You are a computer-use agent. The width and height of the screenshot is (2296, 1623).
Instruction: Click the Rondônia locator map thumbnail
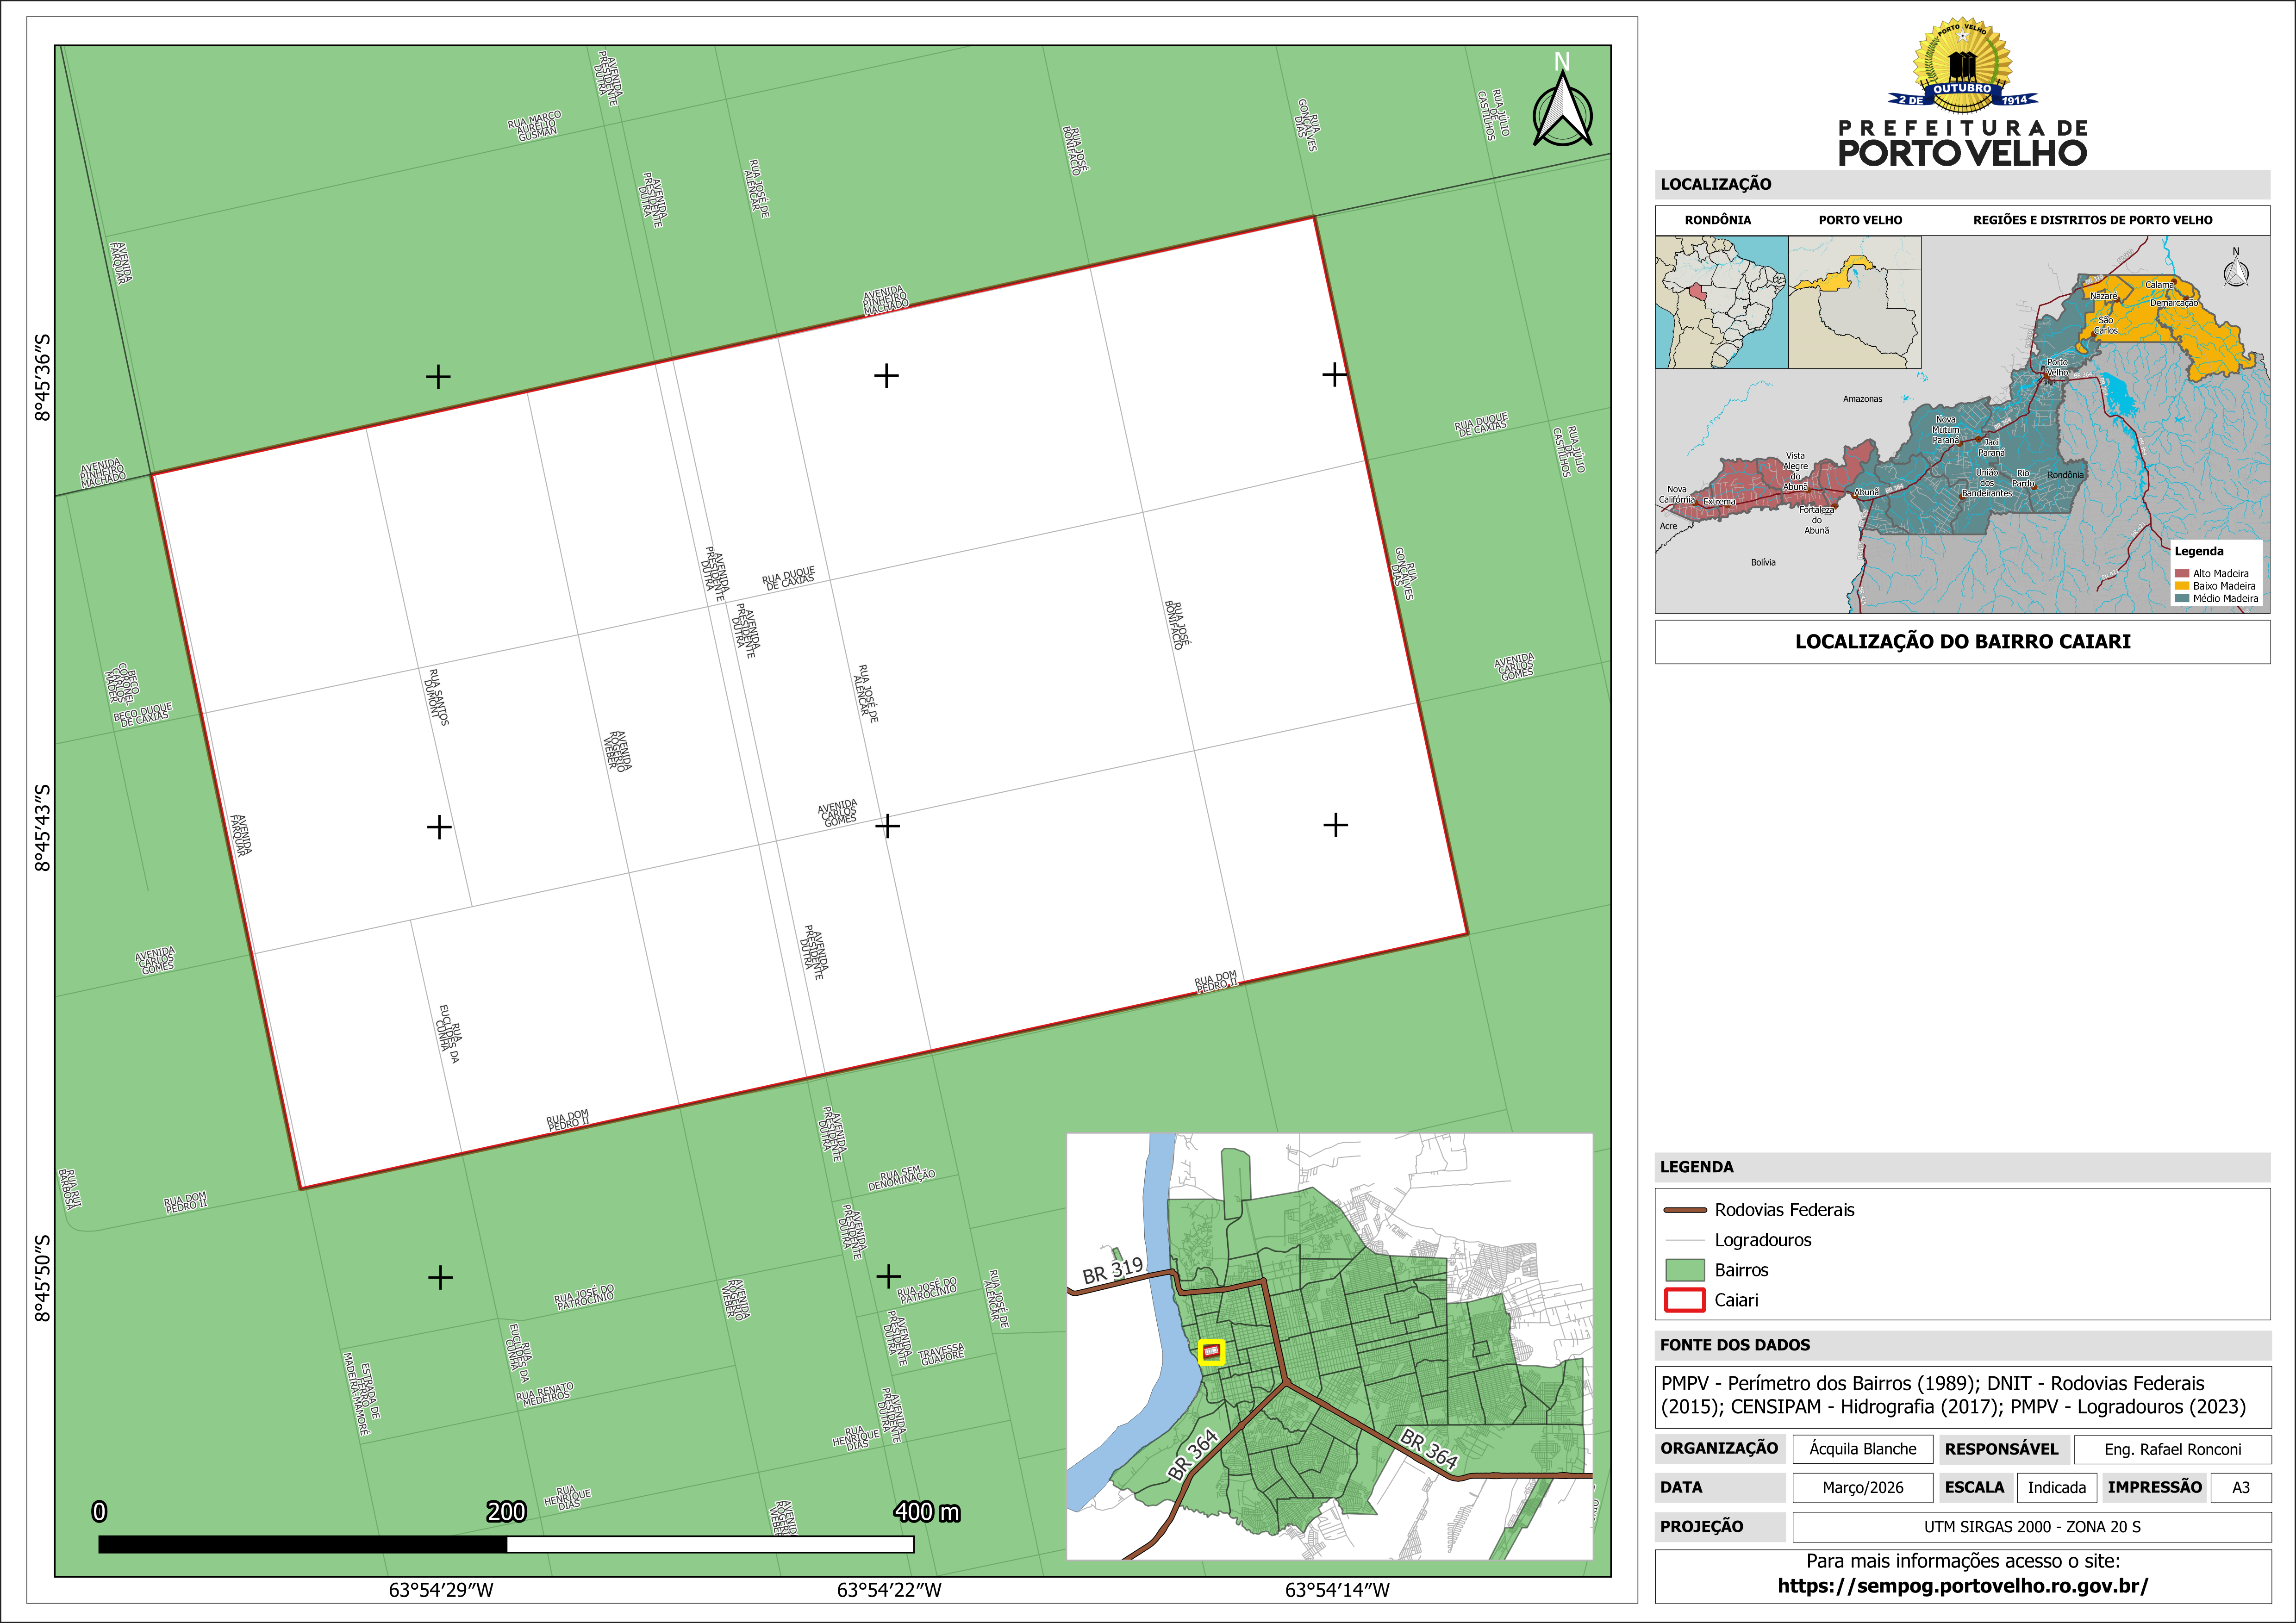[1721, 302]
